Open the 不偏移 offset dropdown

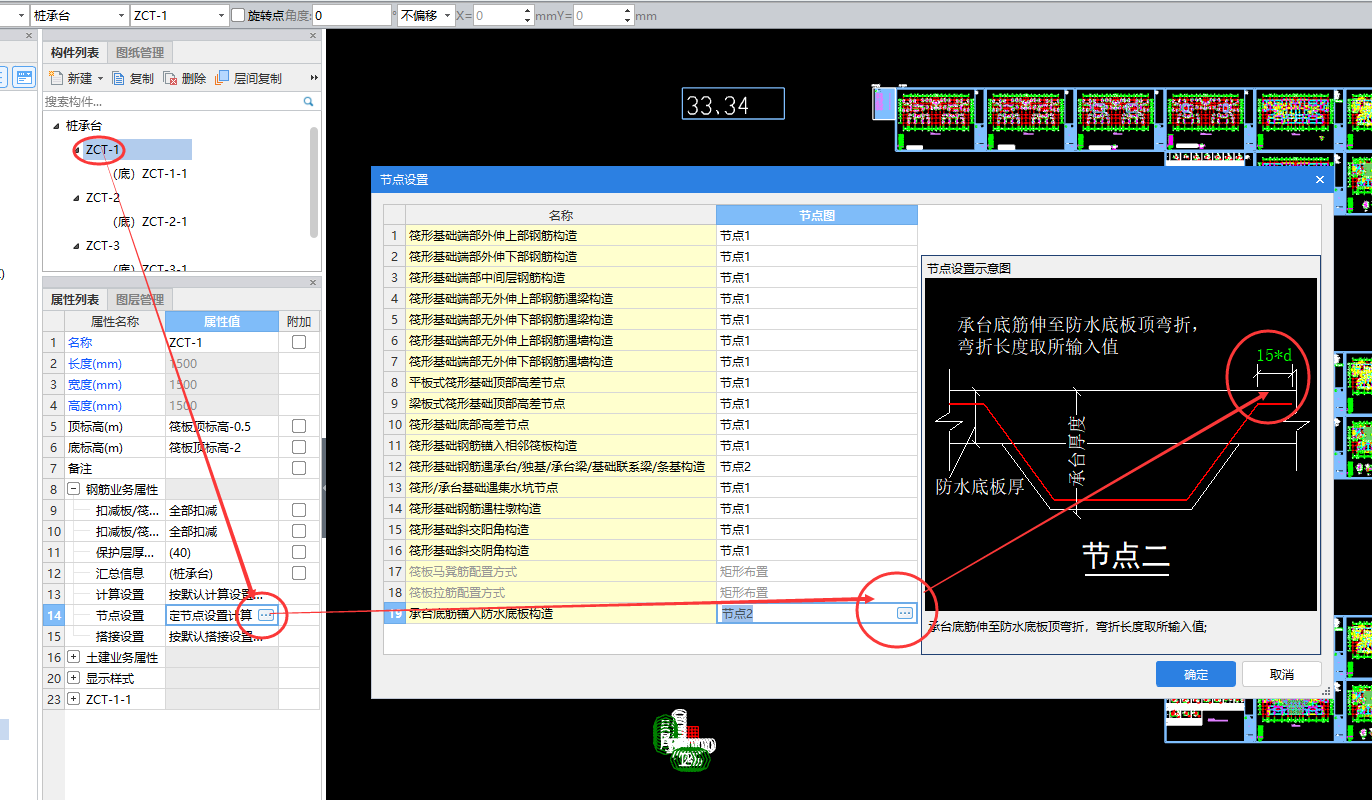pos(447,16)
